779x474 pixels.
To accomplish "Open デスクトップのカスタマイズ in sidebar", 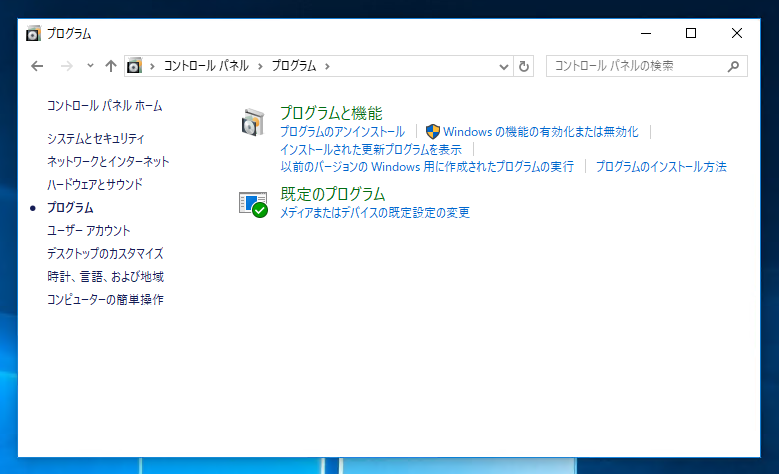I will [x=105, y=253].
